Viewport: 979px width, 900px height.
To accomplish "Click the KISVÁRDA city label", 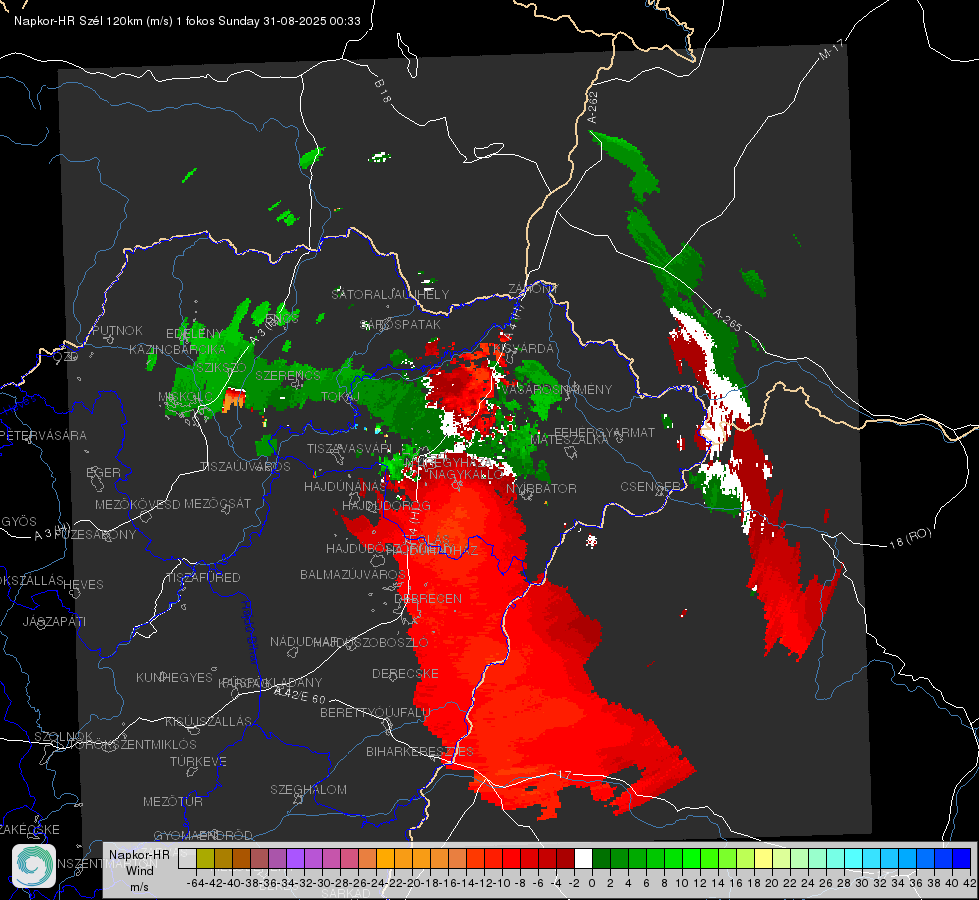I will pyautogui.click(x=523, y=348).
